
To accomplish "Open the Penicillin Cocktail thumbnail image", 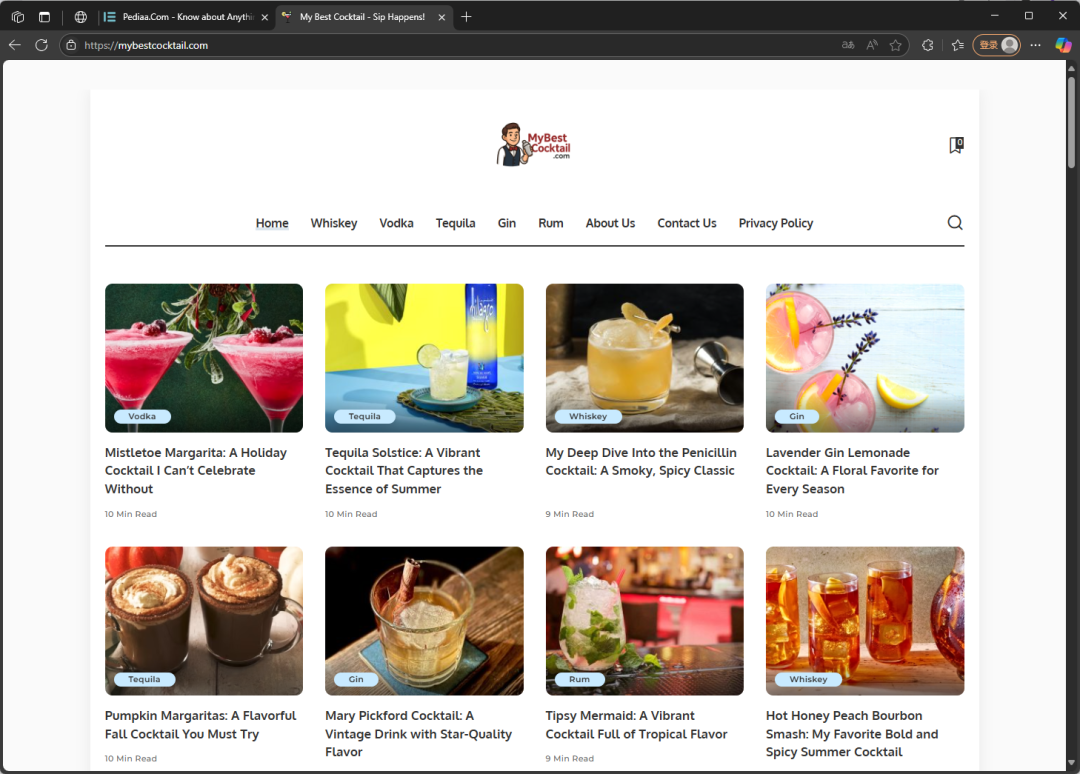I will (x=644, y=357).
